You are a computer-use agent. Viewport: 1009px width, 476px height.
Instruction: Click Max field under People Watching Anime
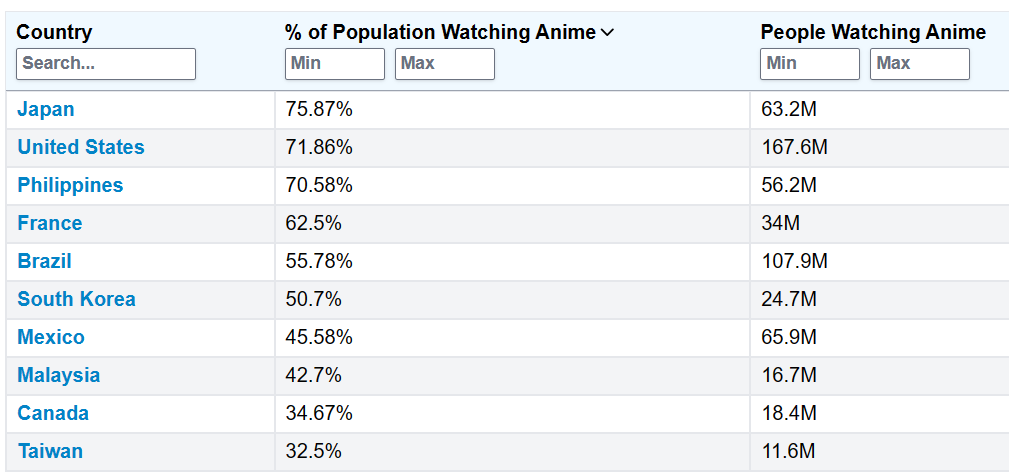[x=920, y=63]
